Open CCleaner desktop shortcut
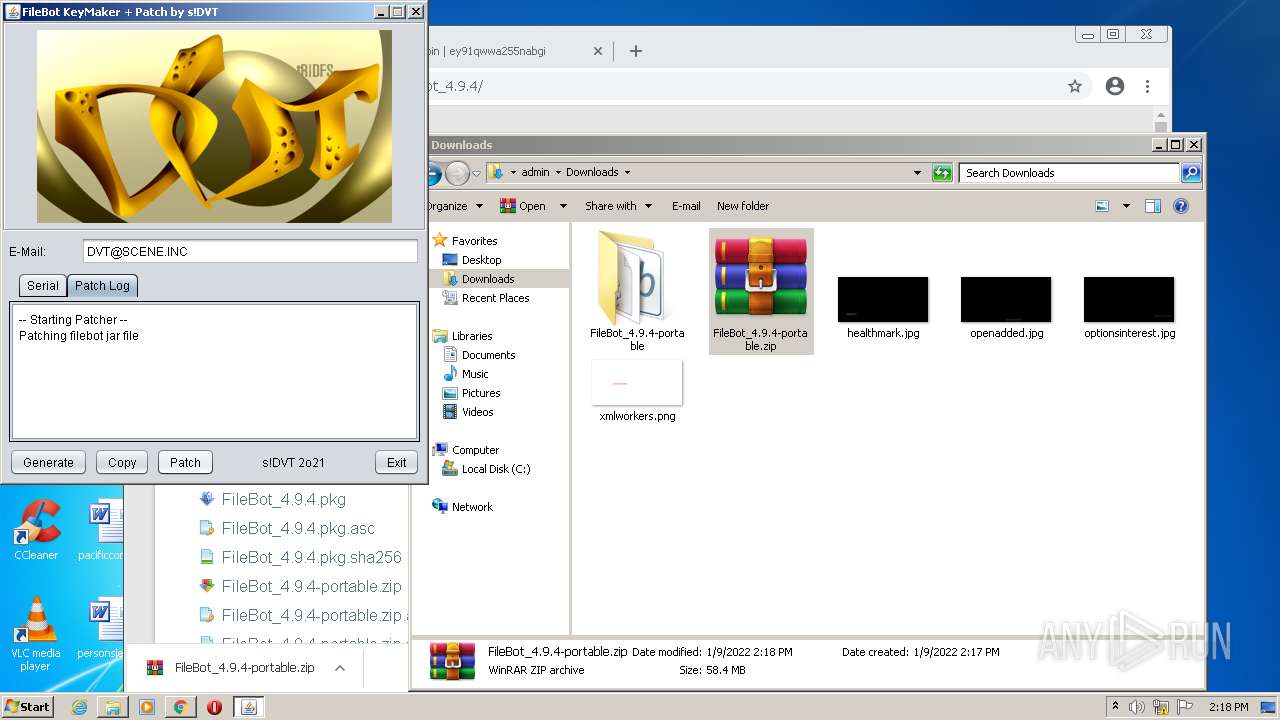The height and width of the screenshot is (720, 1280). [x=36, y=531]
